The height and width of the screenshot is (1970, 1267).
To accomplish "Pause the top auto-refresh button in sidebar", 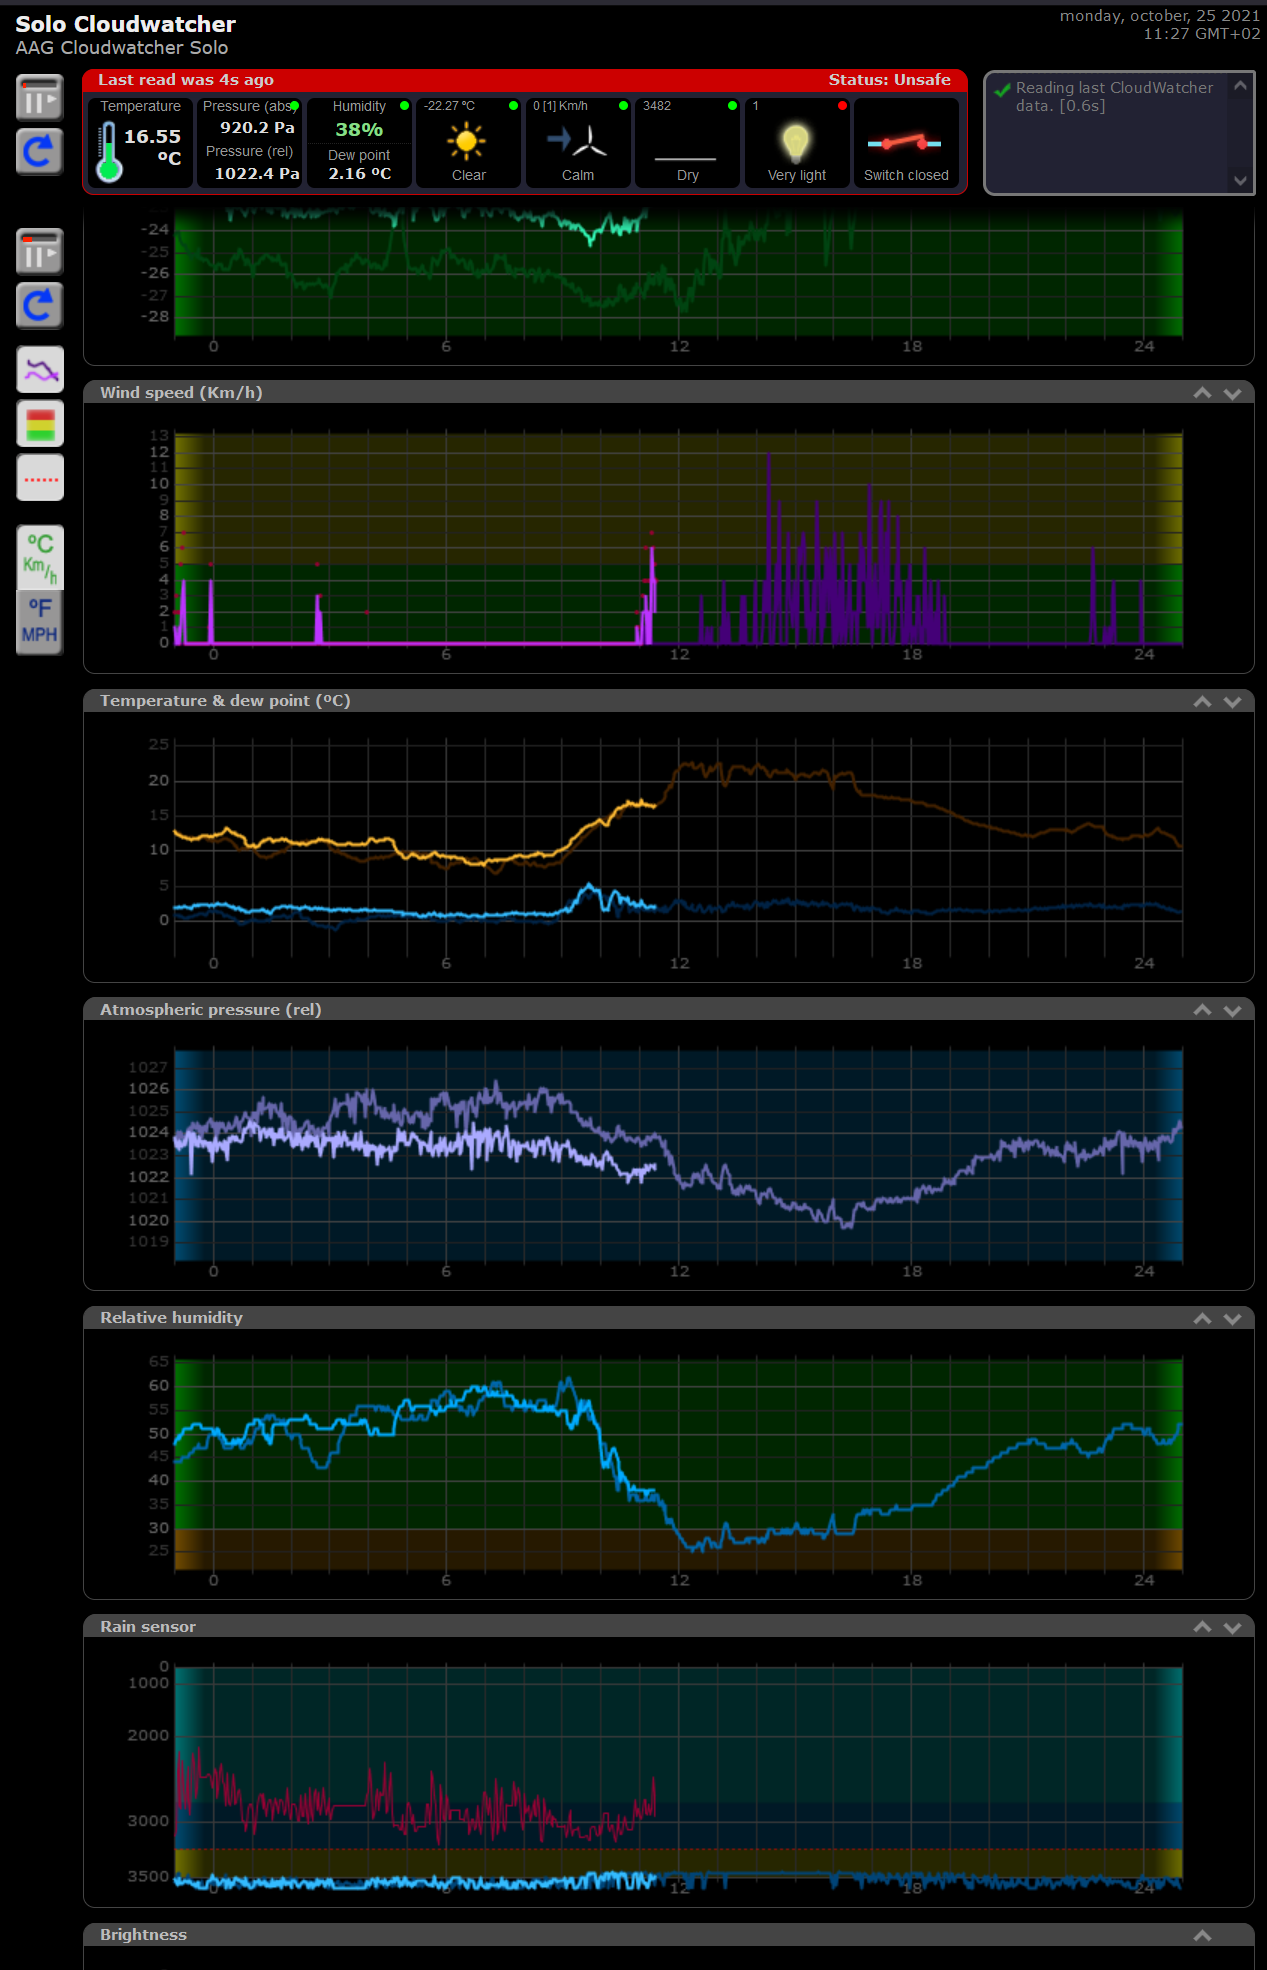I will [40, 98].
